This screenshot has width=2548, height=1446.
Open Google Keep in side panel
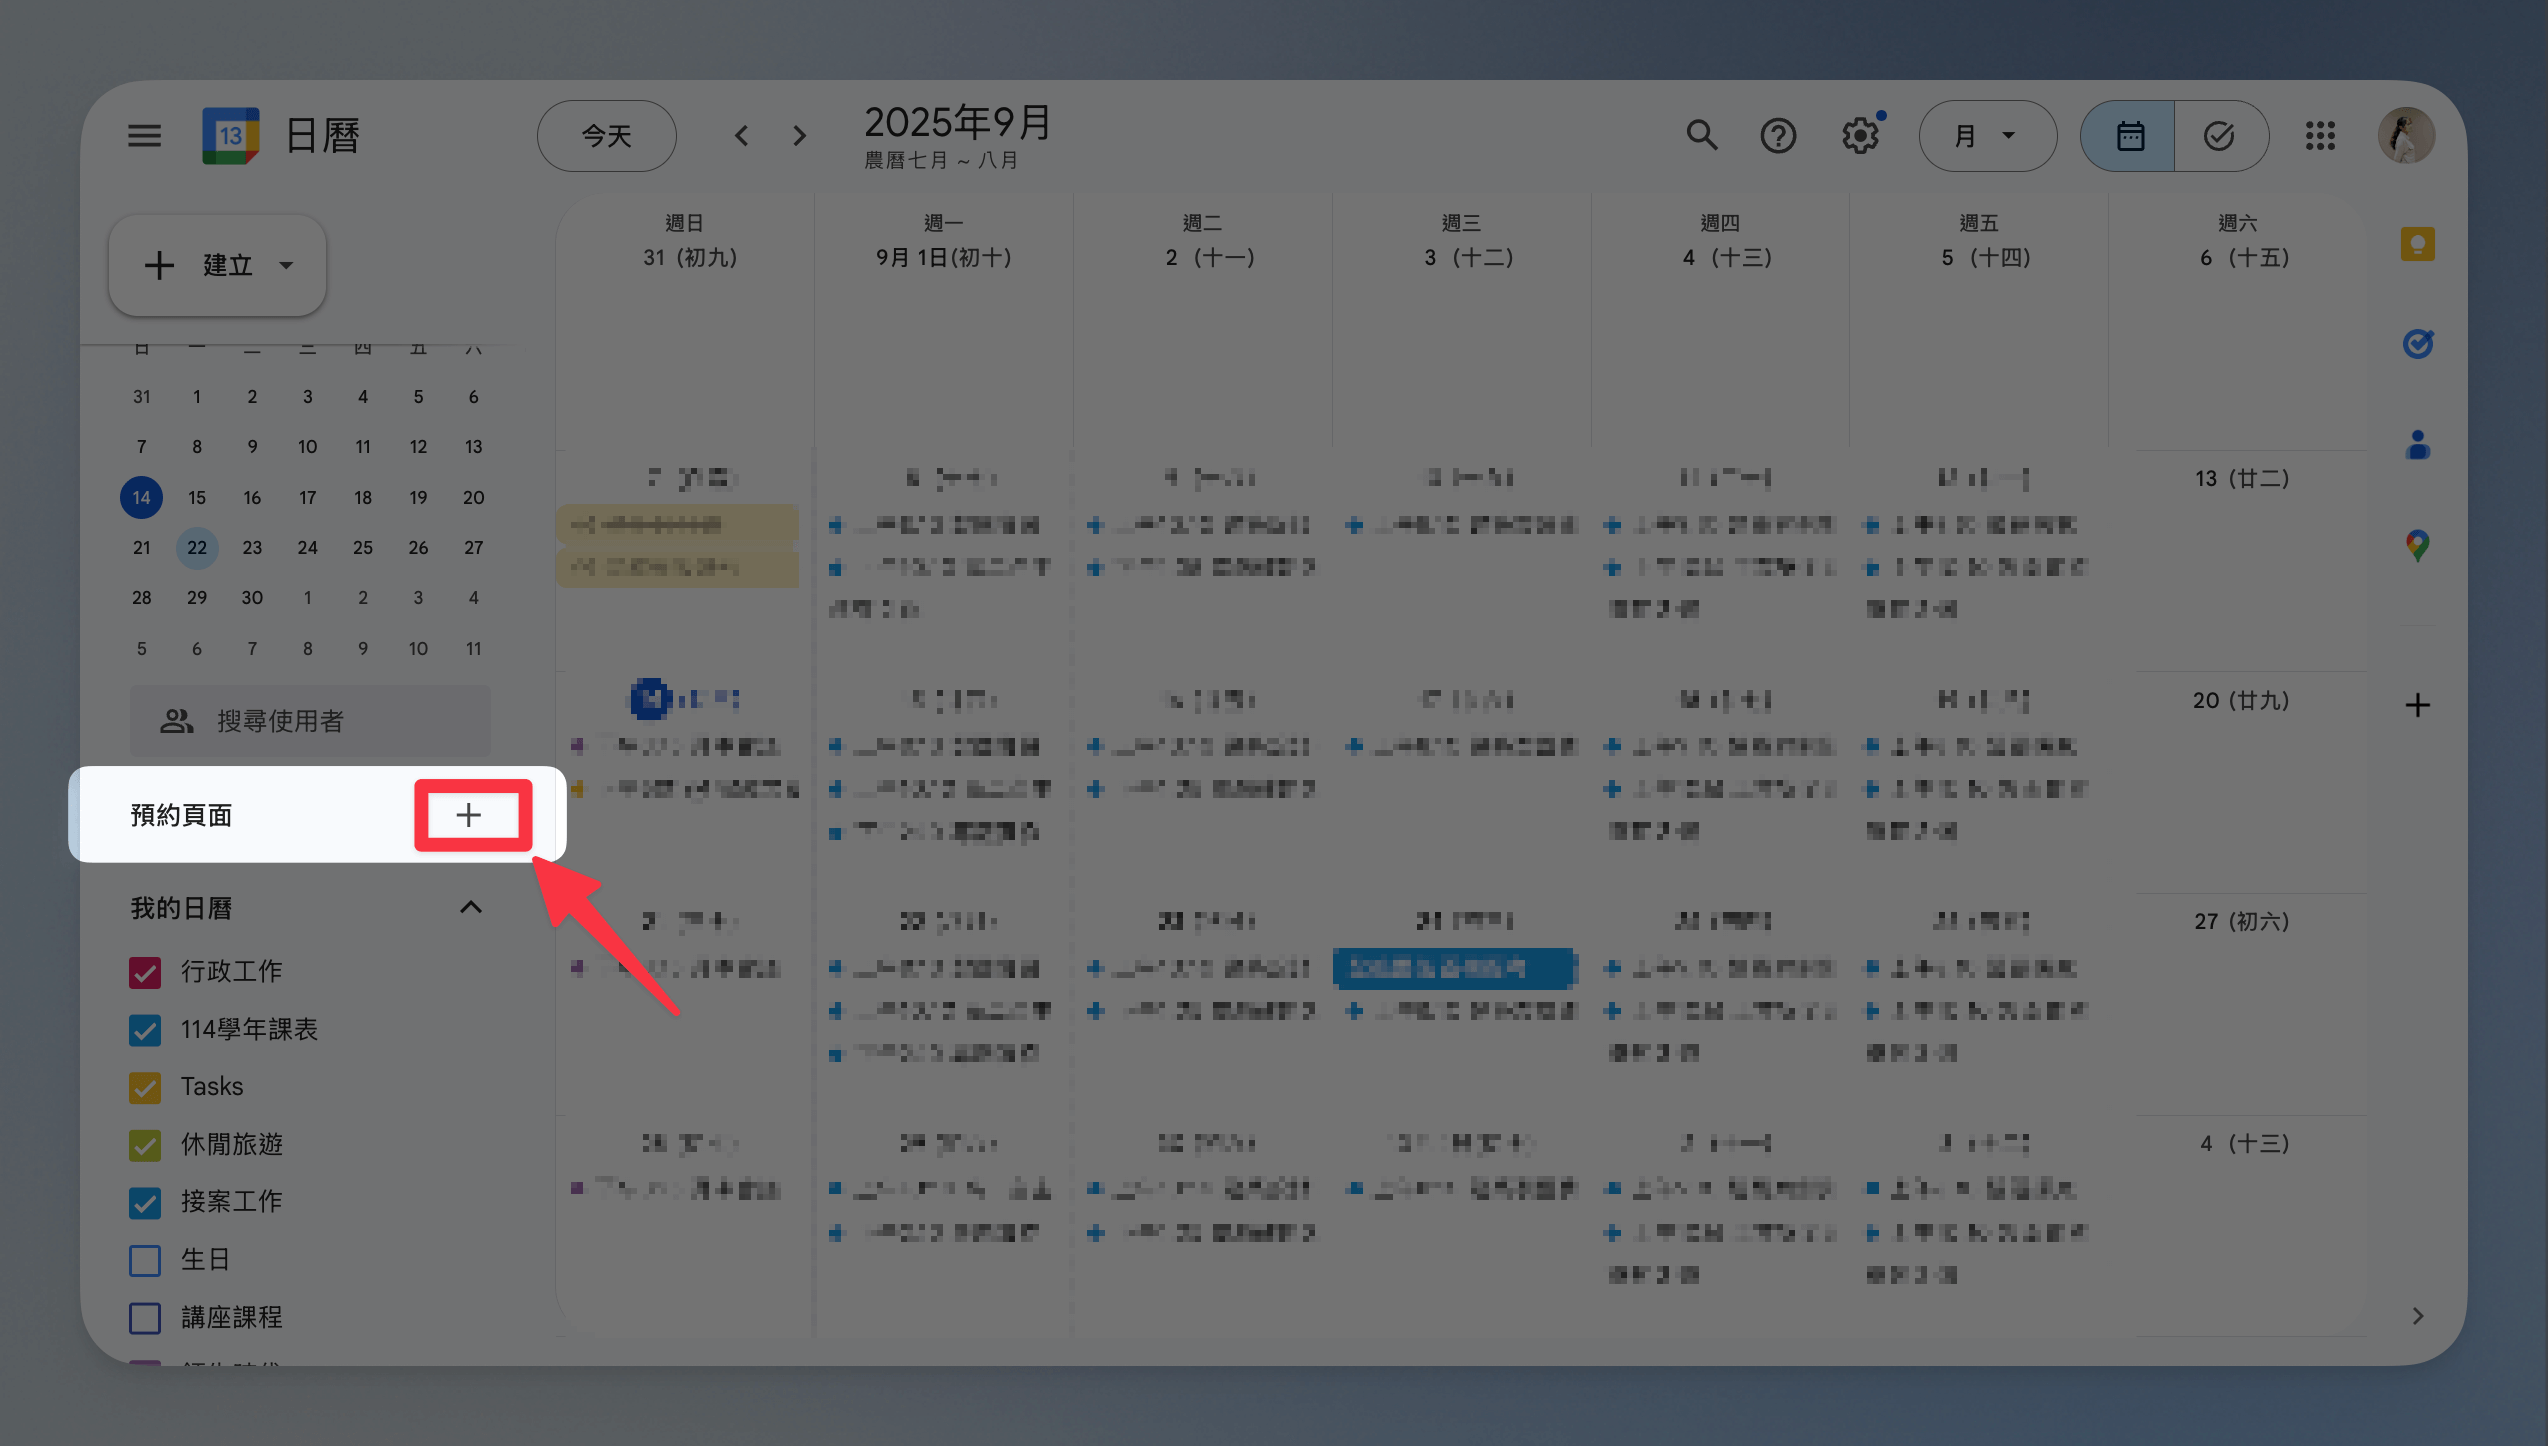[2417, 244]
